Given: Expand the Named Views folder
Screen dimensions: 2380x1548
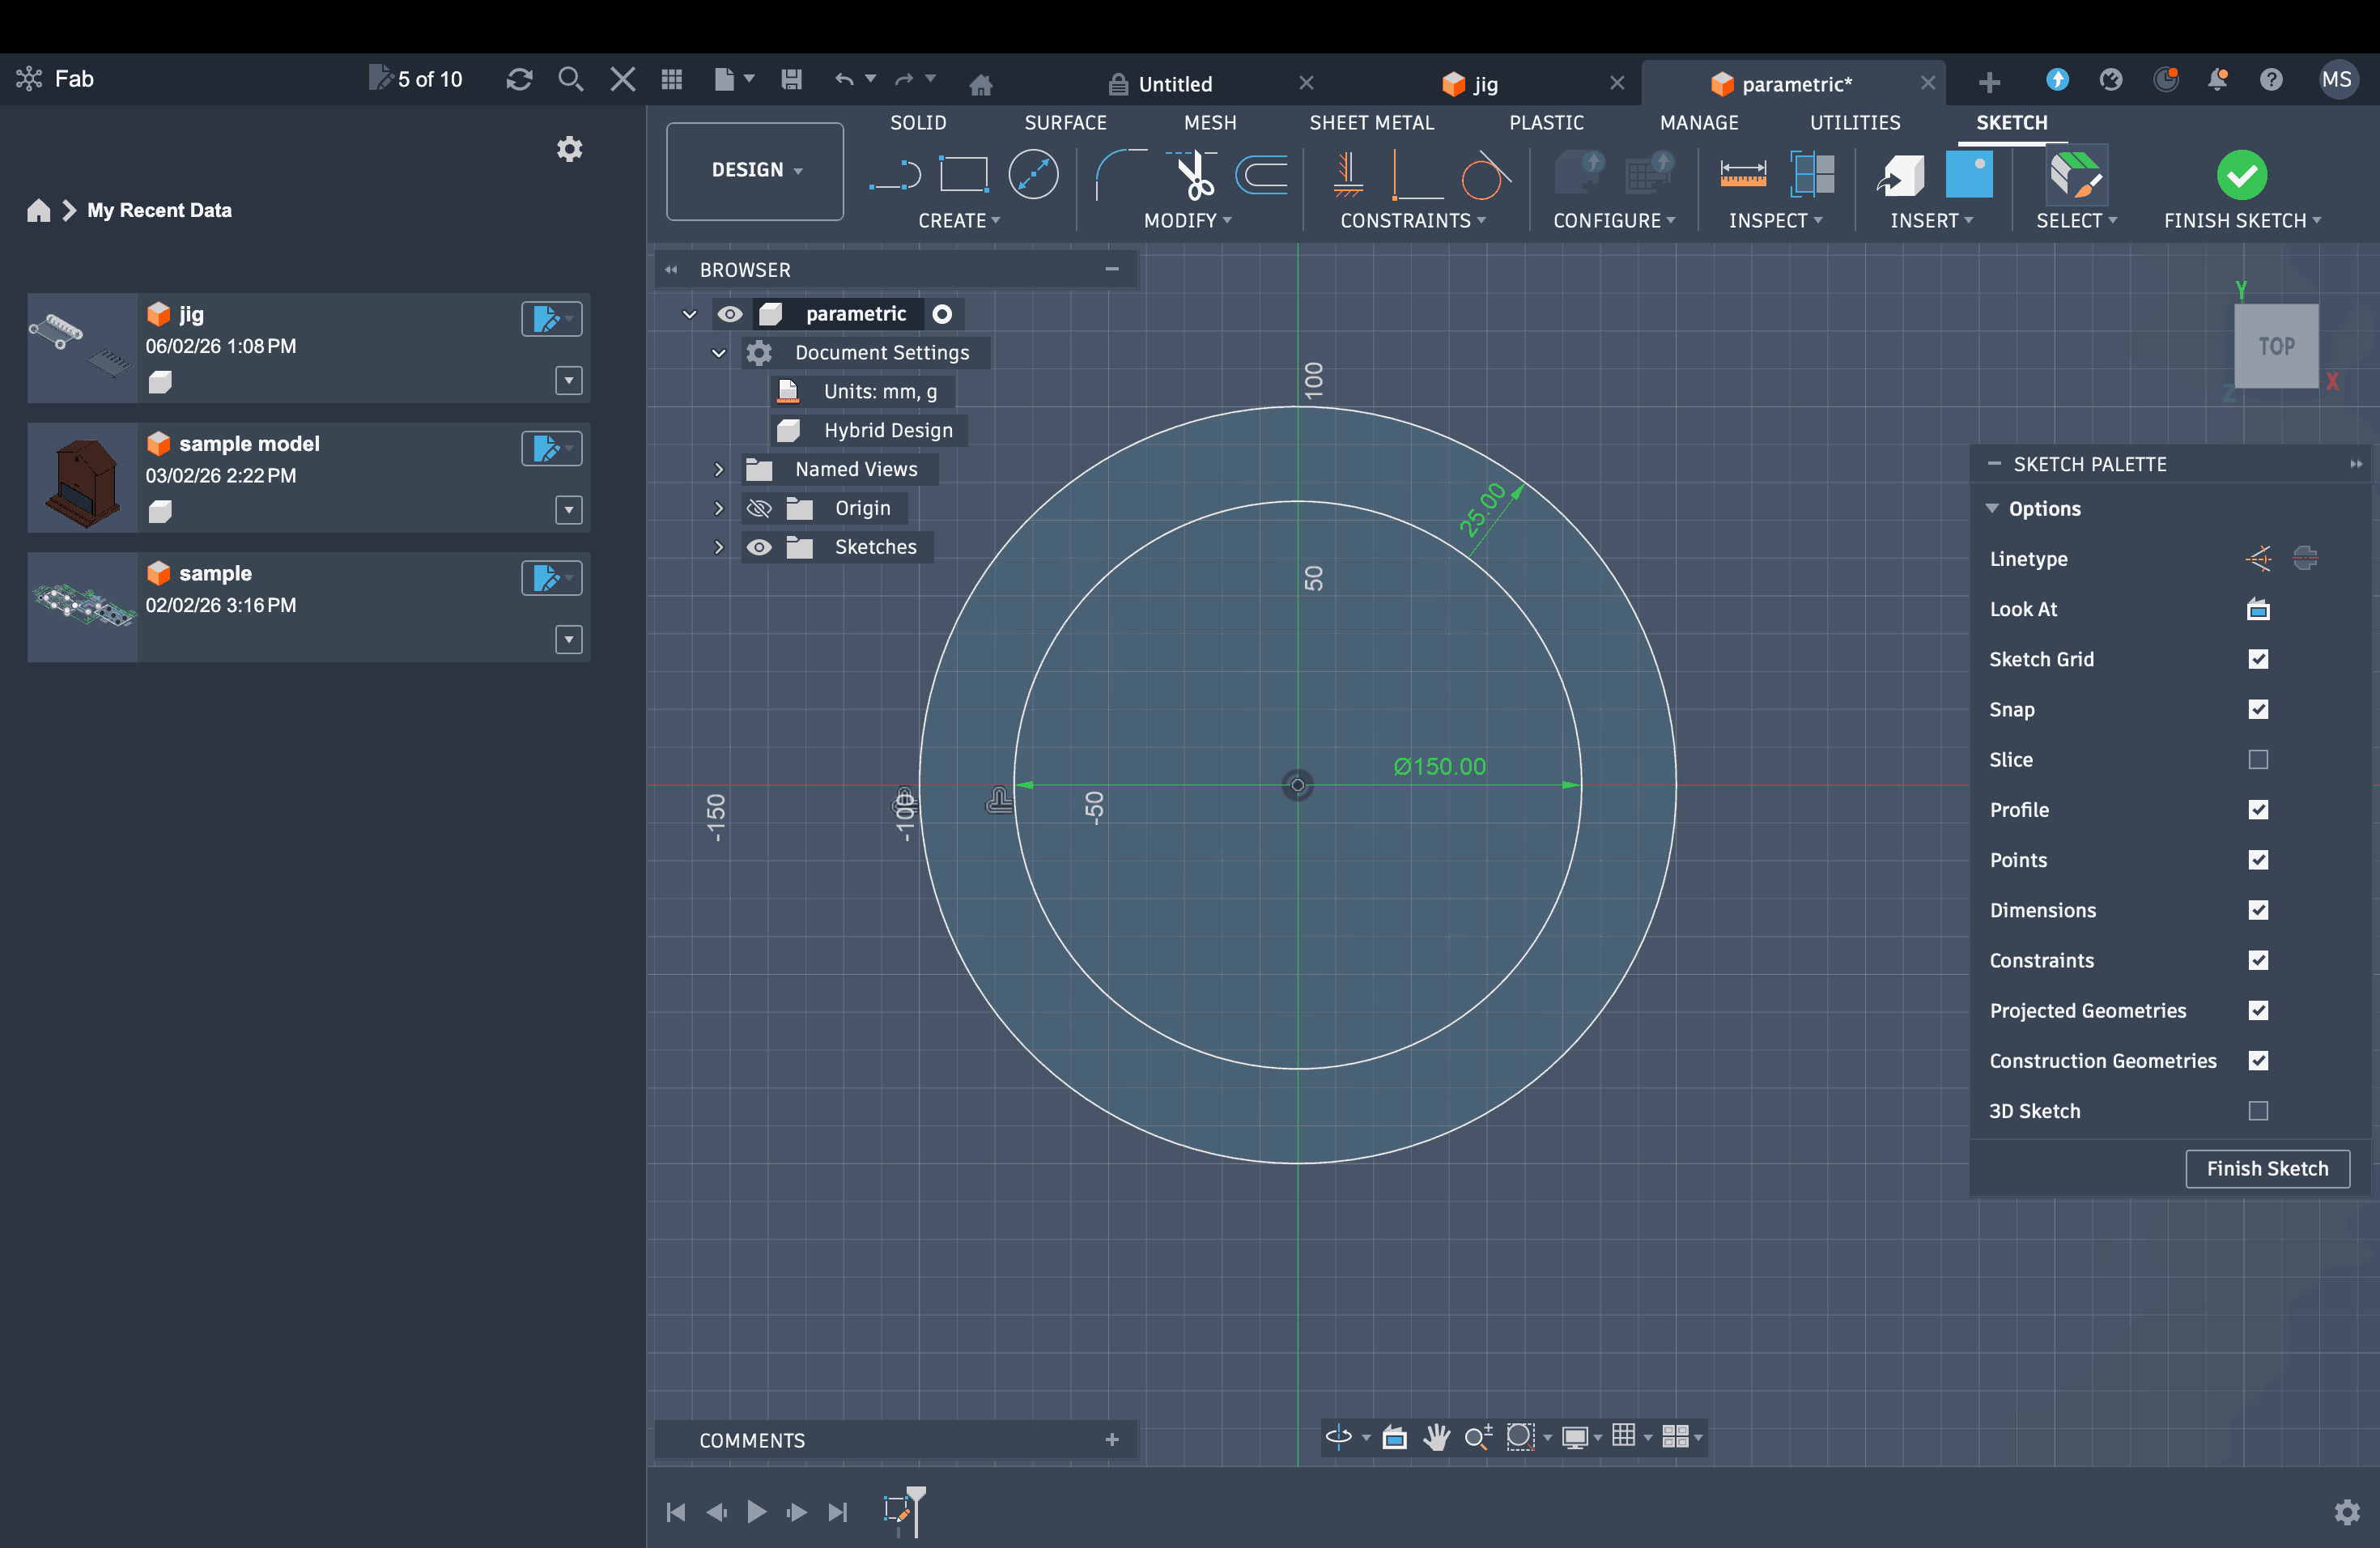Looking at the screenshot, I should (x=718, y=469).
